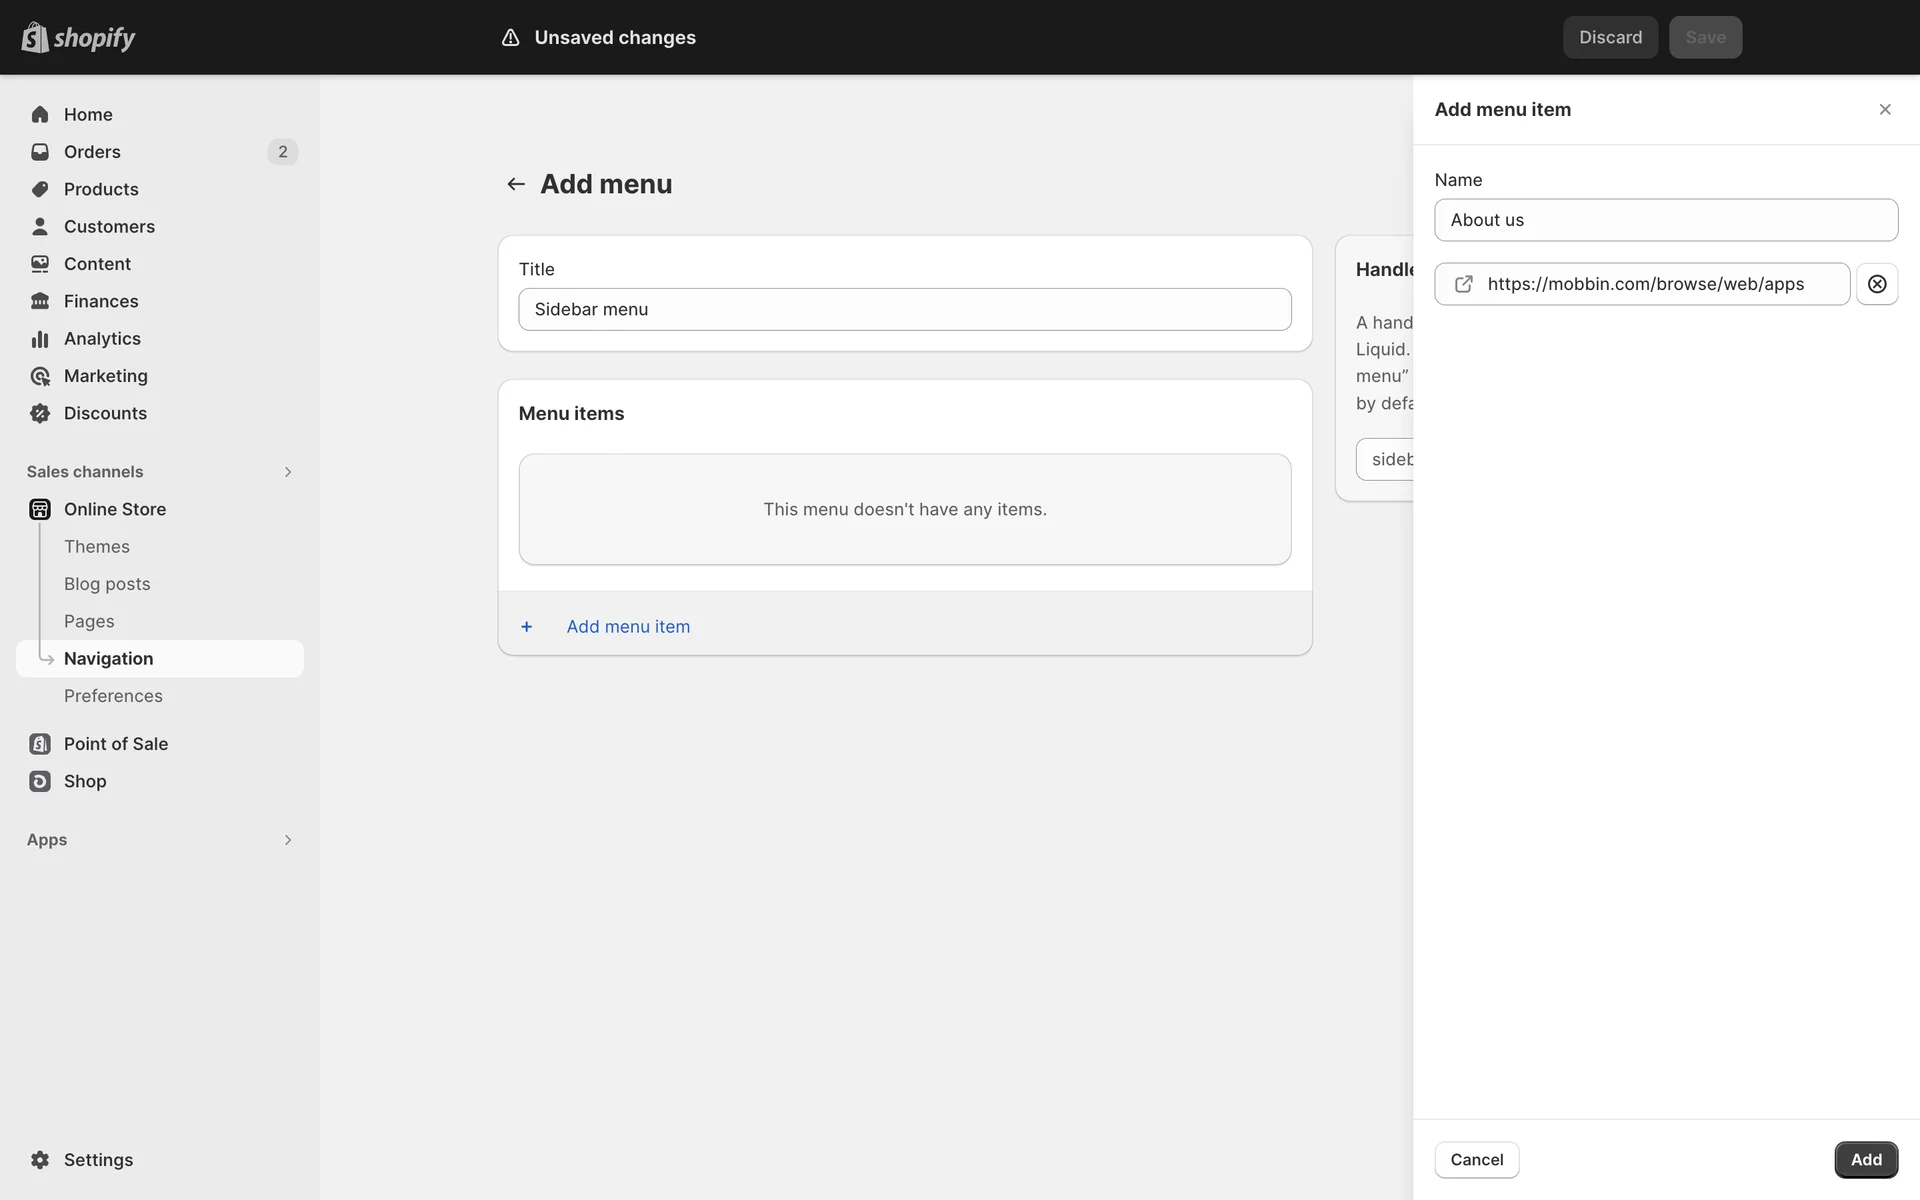This screenshot has height=1200, width=1920.
Task: Close the Add menu item panel
Action: (1885, 110)
